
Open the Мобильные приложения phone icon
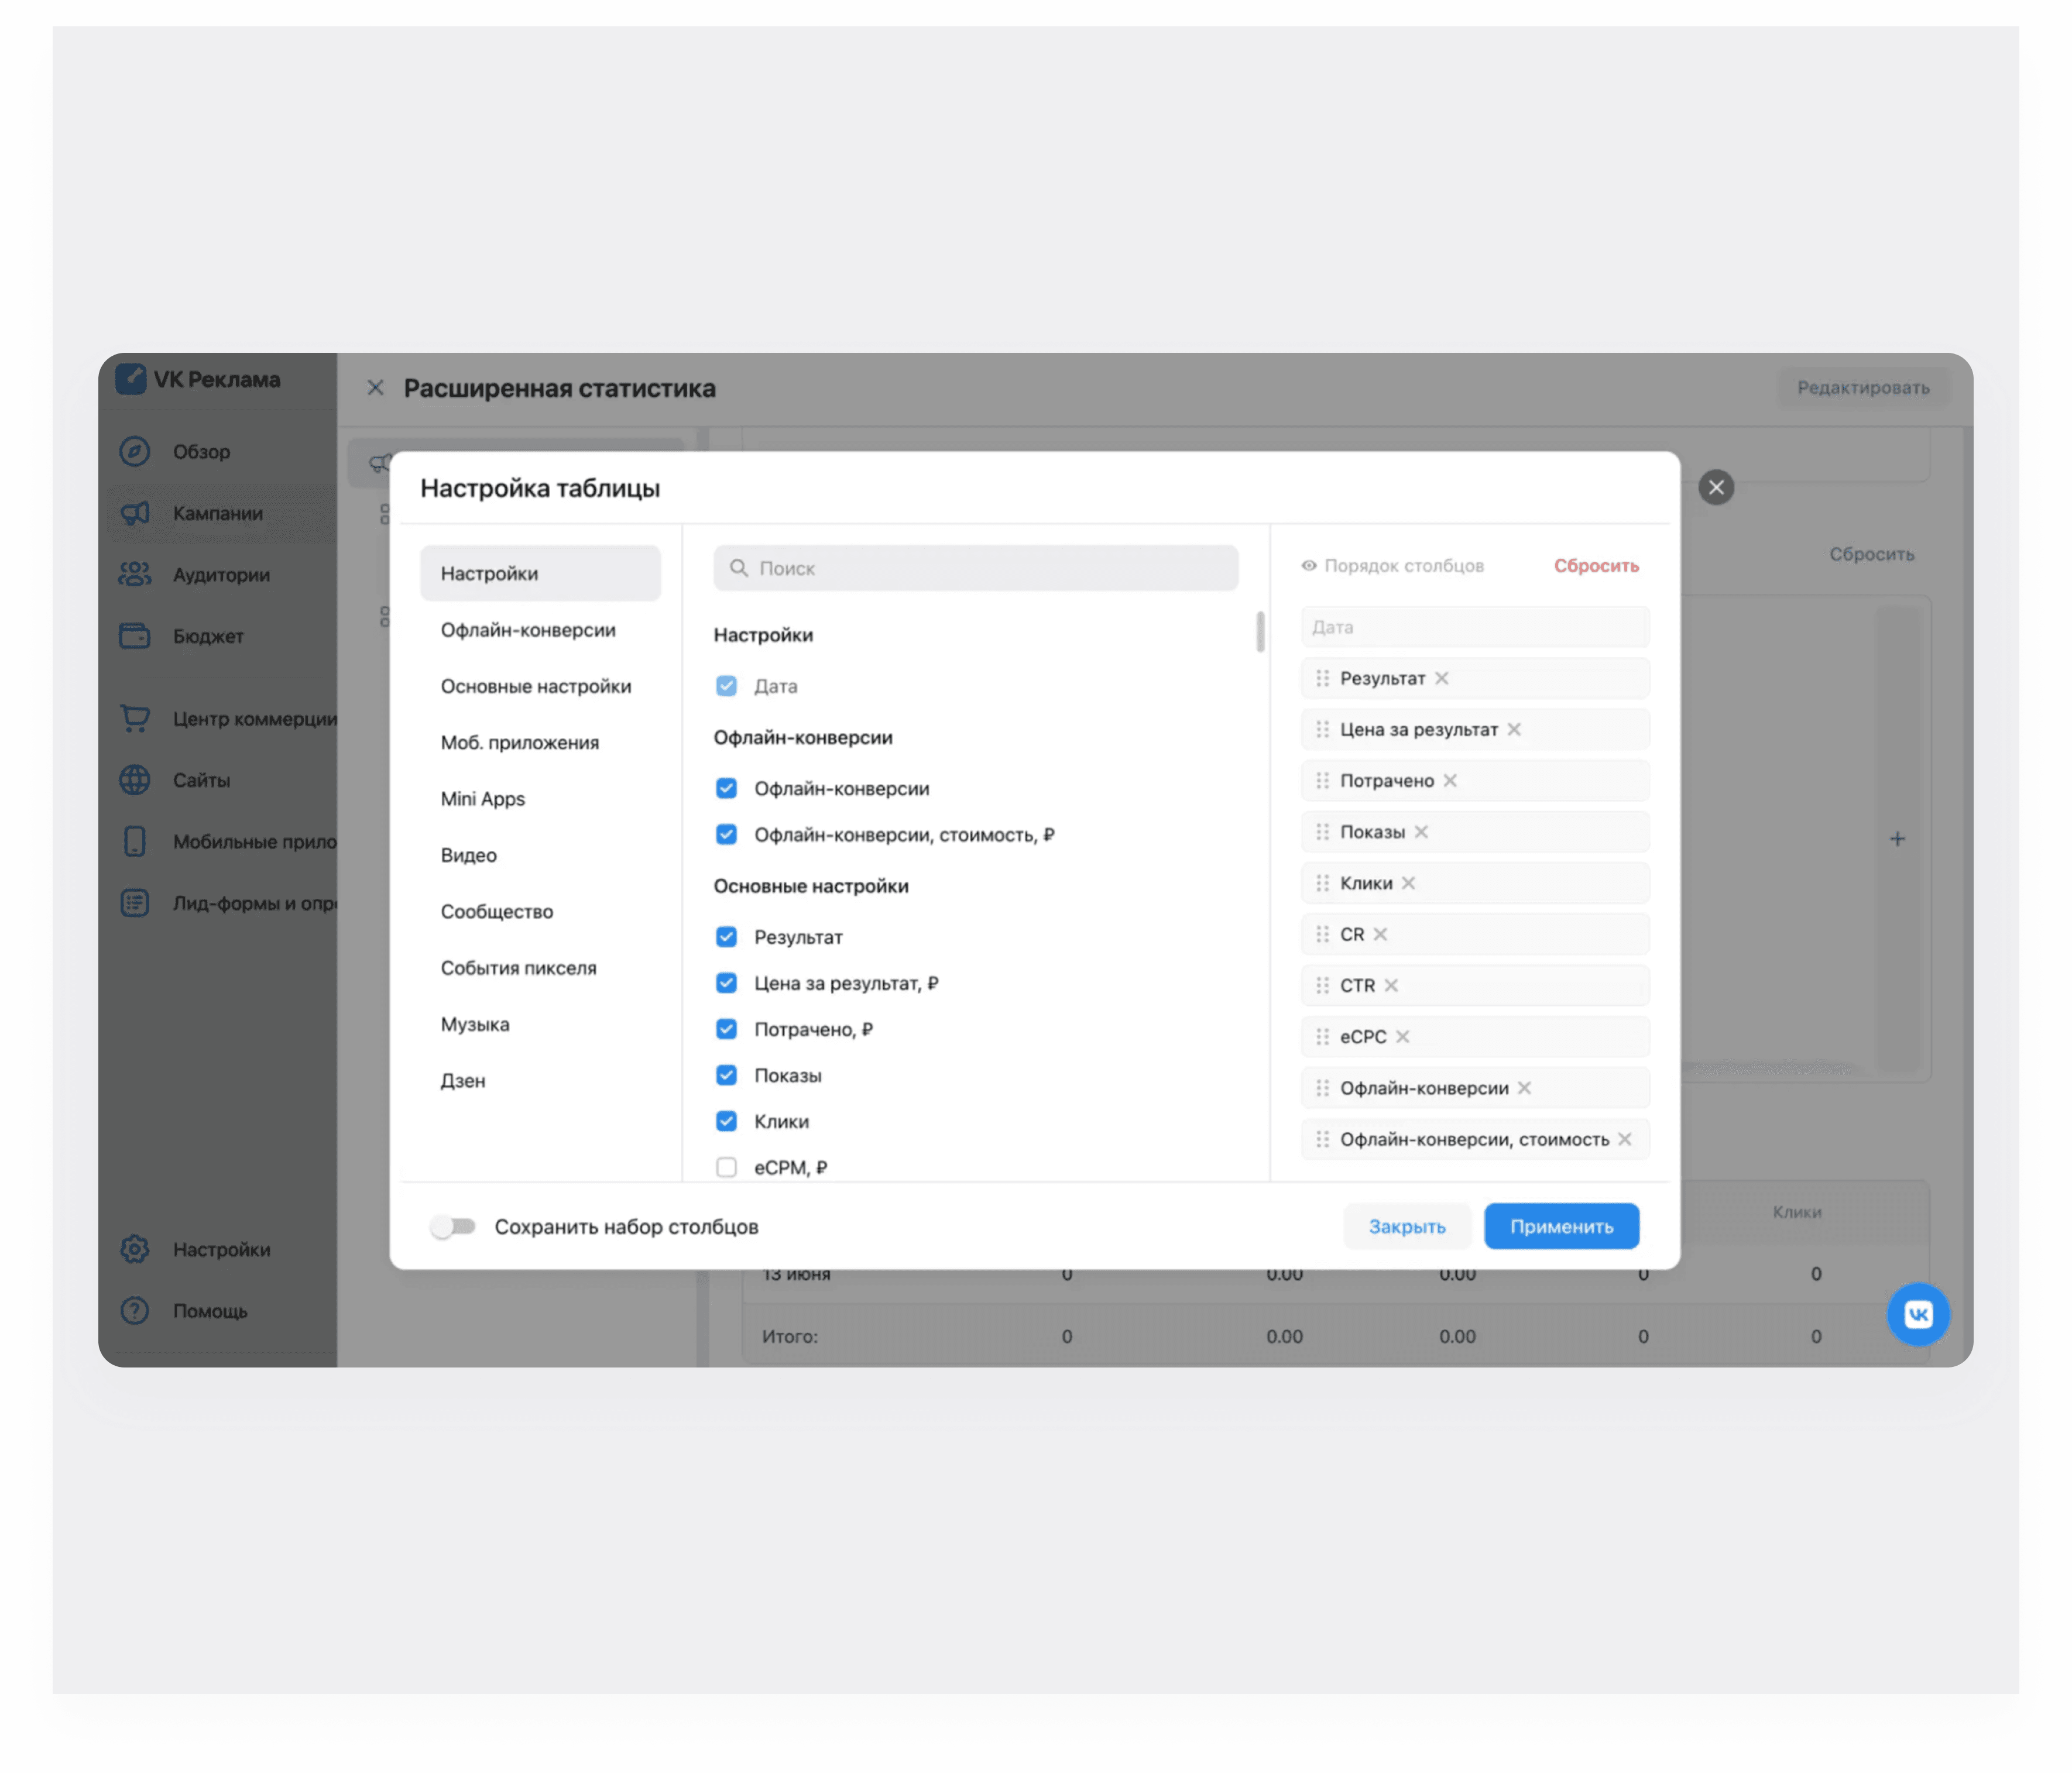click(x=135, y=841)
